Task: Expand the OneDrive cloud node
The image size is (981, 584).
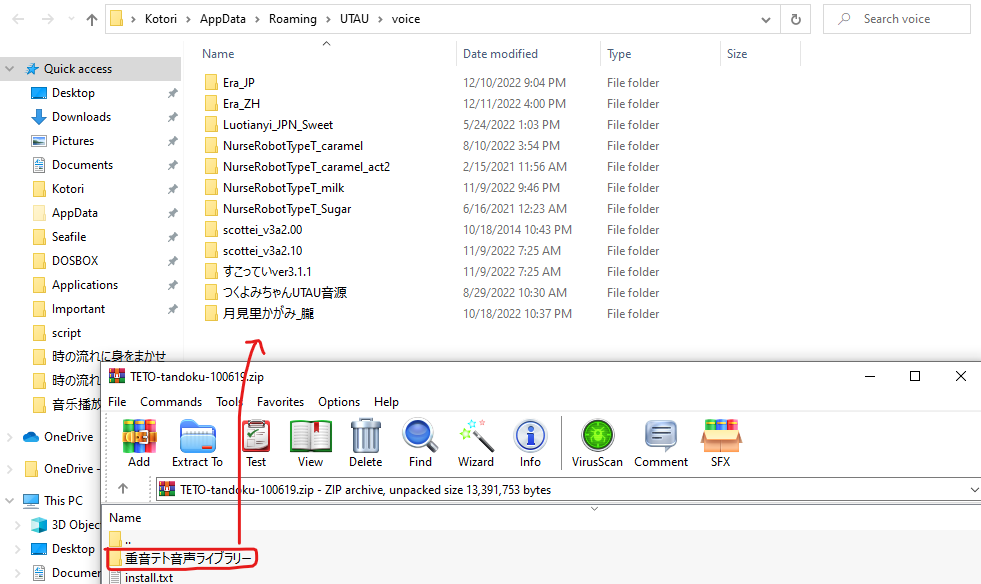Action: pyautogui.click(x=9, y=437)
